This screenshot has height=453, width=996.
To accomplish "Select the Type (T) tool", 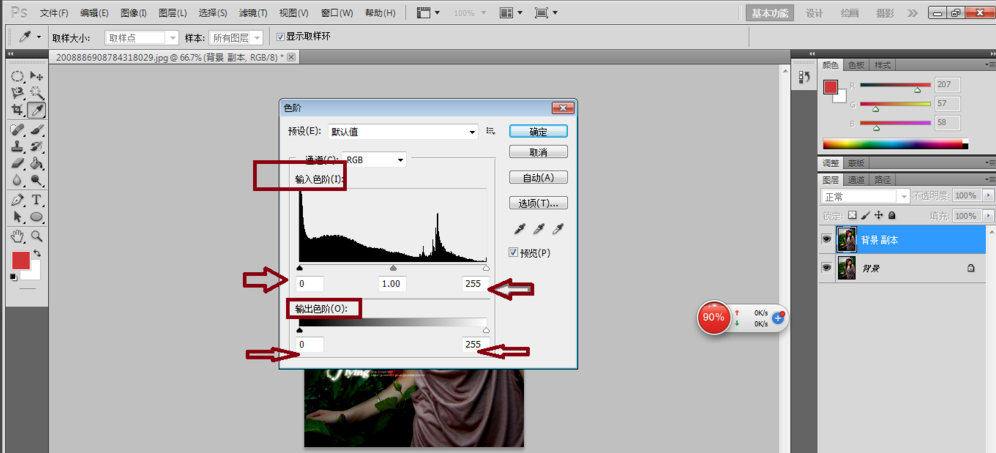I will point(37,200).
